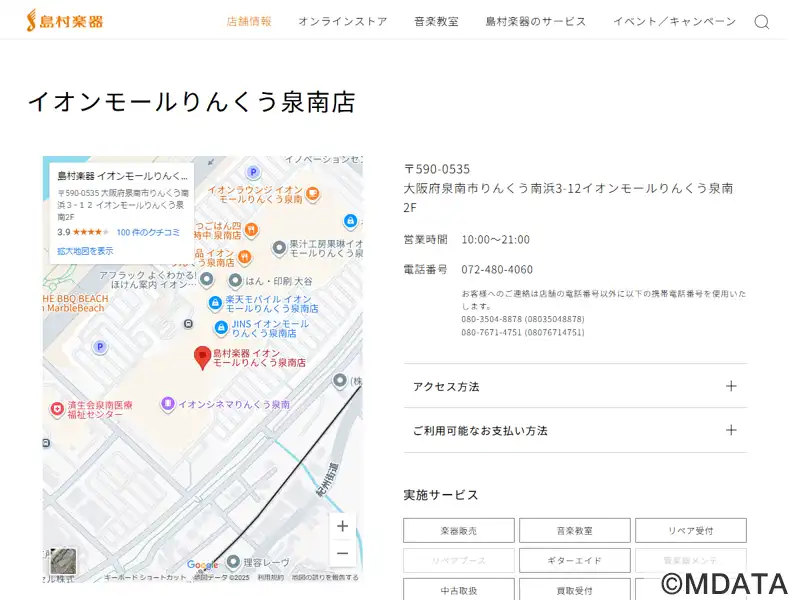Click the plus icon beside アクセス方法
800x600 pixels.
[x=731, y=386]
